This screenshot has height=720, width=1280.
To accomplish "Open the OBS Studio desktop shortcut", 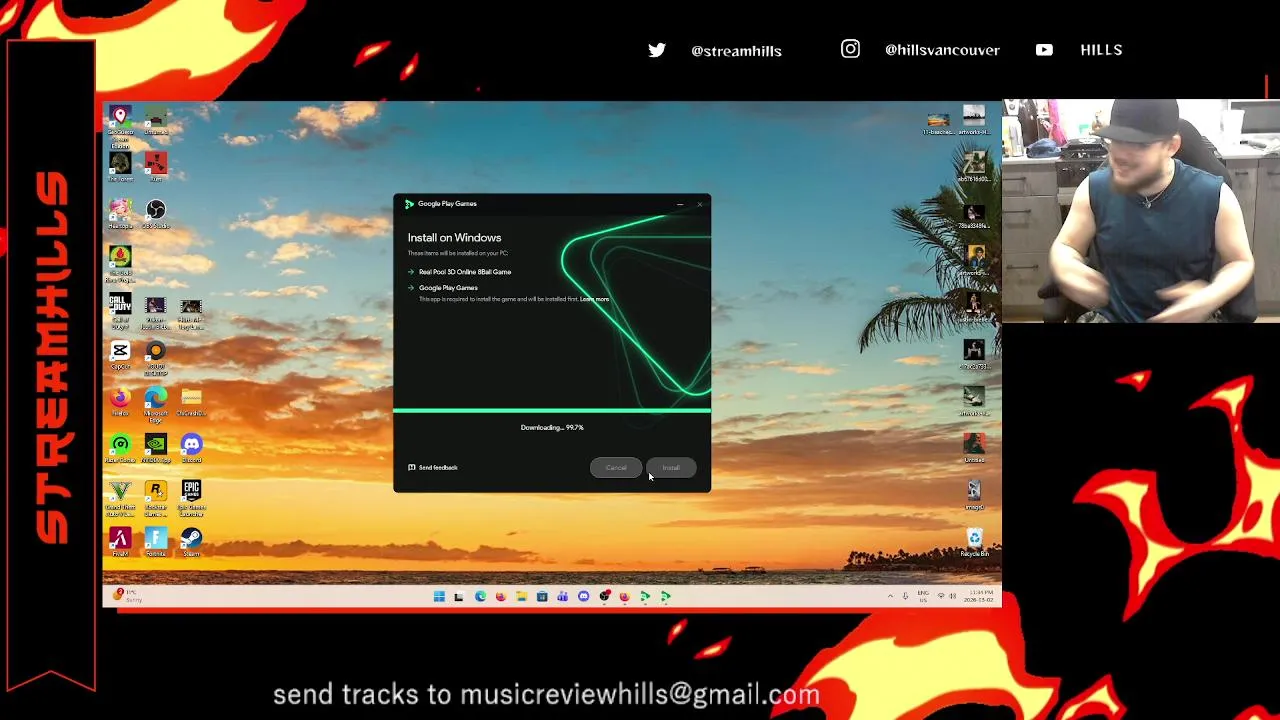I will 155,214.
